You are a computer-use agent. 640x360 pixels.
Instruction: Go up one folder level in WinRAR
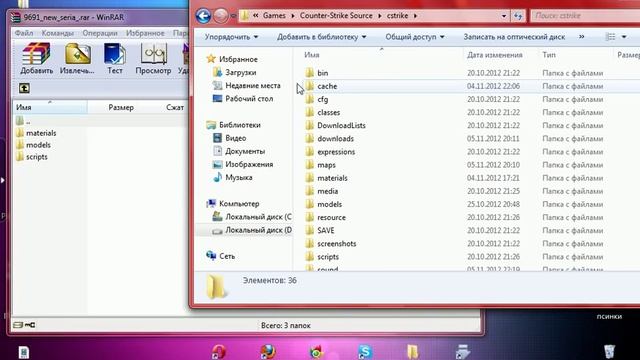click(x=24, y=88)
